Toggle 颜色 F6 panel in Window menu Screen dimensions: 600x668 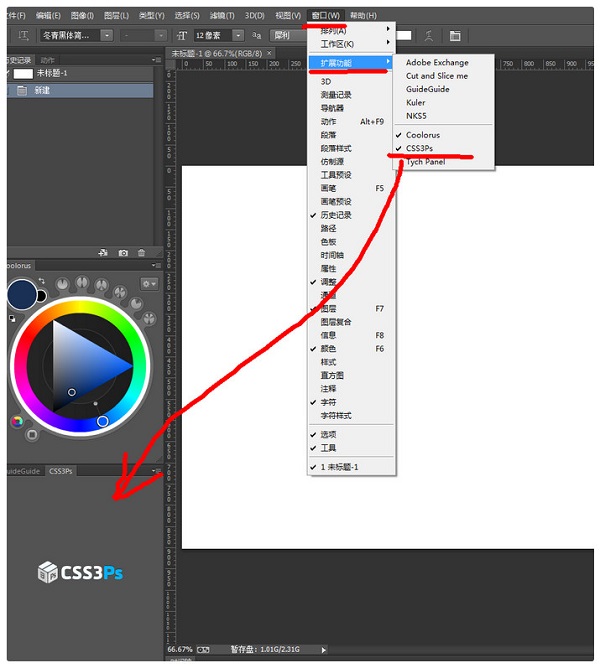point(350,348)
